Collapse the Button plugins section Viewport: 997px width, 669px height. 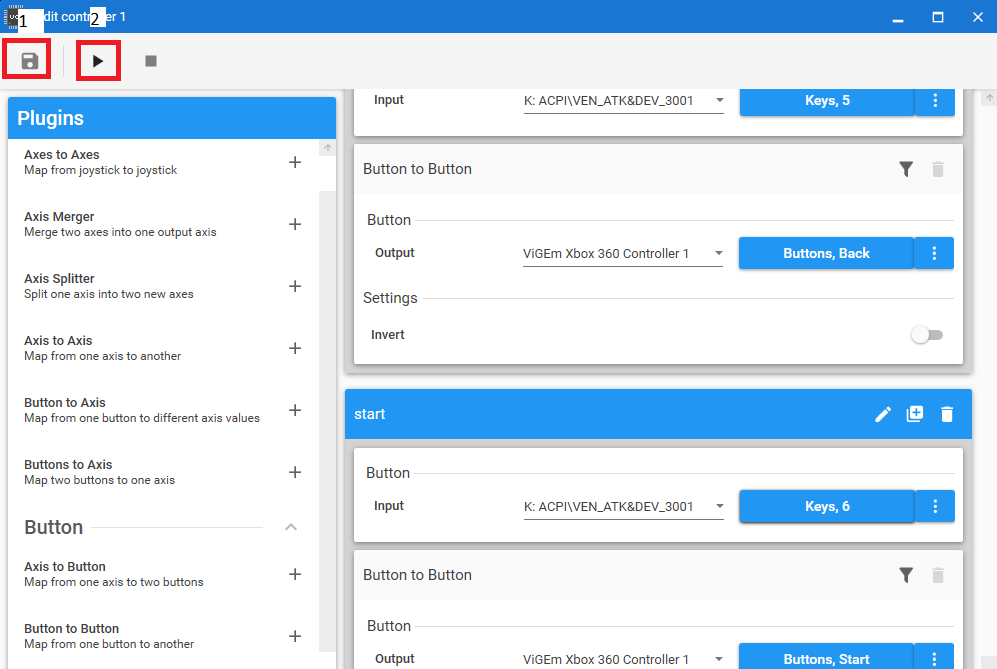coord(291,527)
